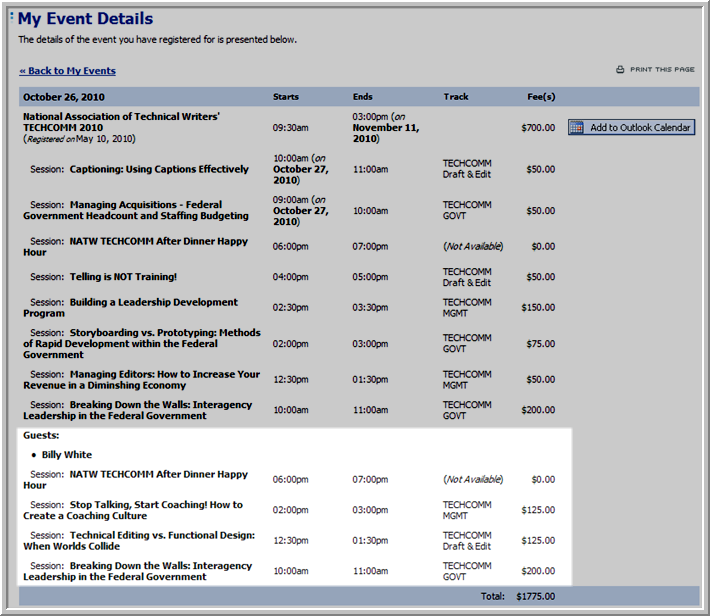Select the Storyboarding vs. Prototyping session

(x=142, y=344)
